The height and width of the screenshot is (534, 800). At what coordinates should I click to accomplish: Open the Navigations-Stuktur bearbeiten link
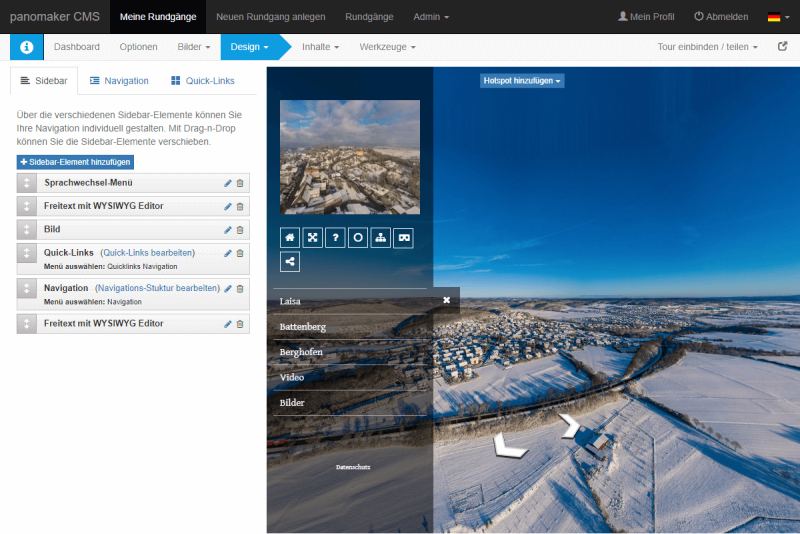[x=157, y=288]
